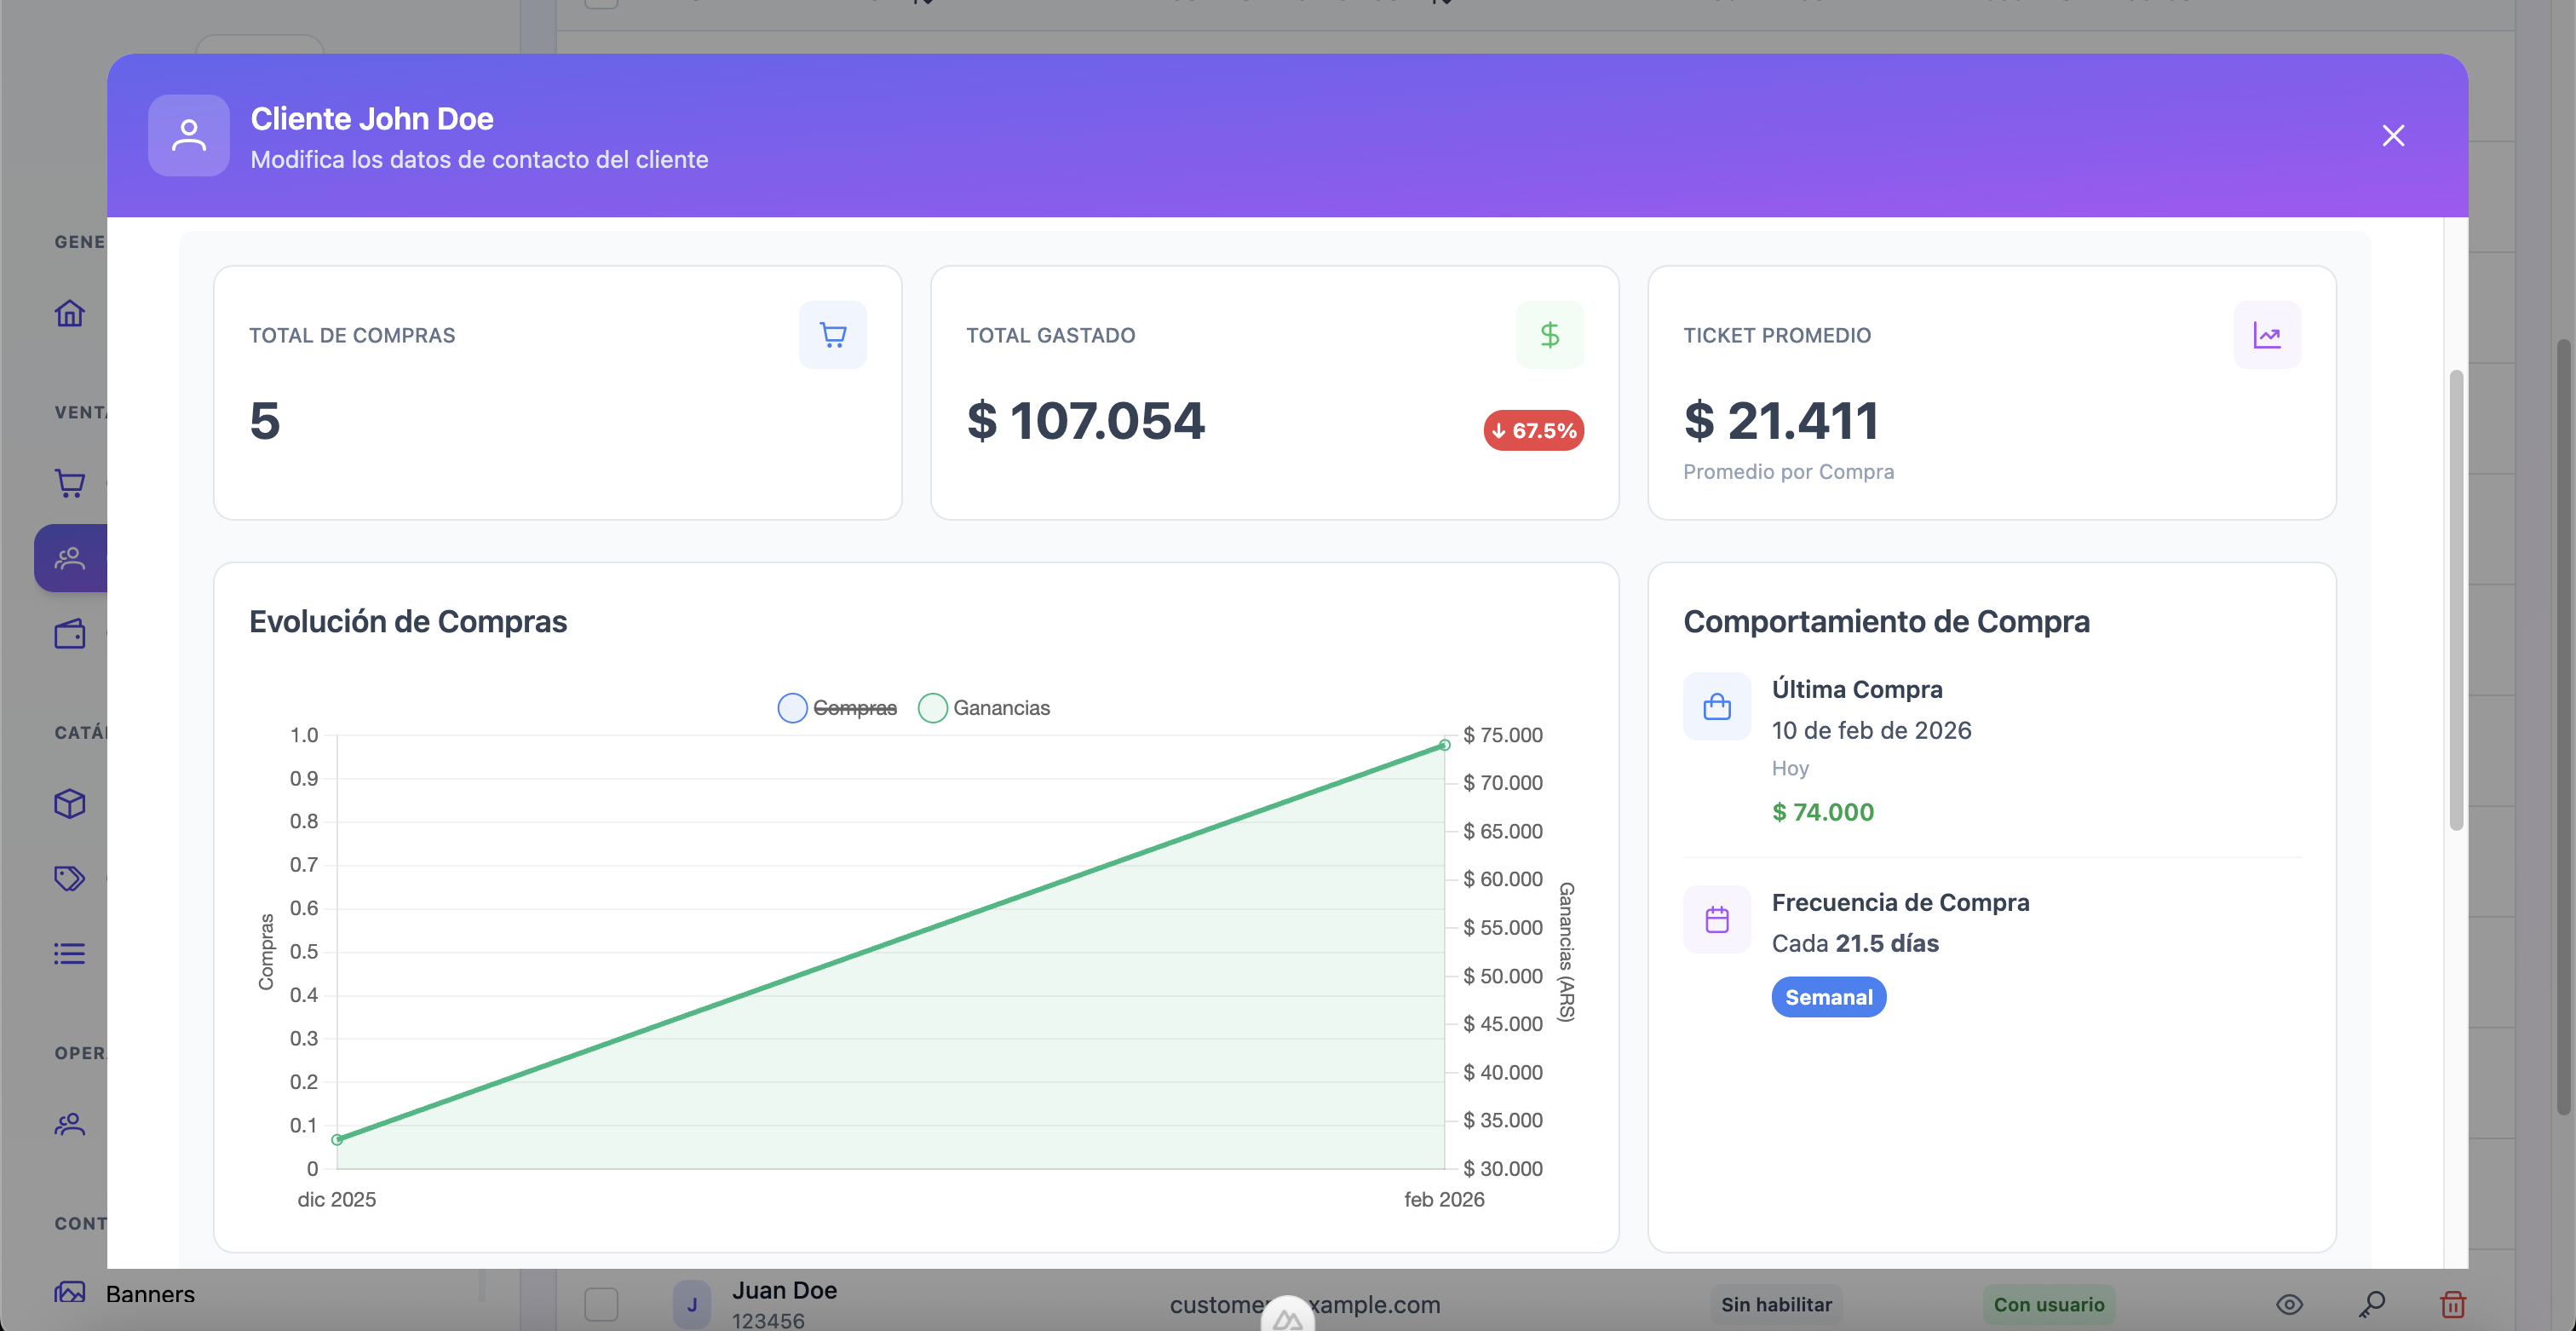Screen dimensions: 2576x1331
Task: Click the J avatar next to Juan Doe
Action: tap(691, 1304)
